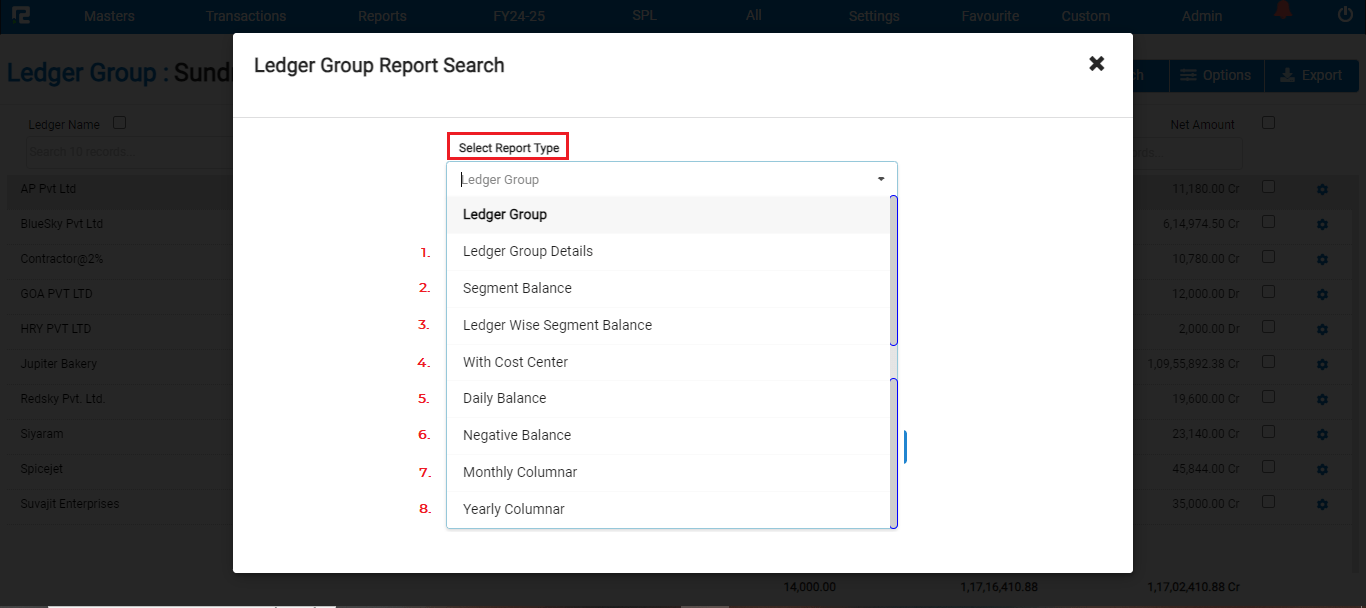Open the Masters menu
Screen dimensions: 1366x608
tap(109, 16)
